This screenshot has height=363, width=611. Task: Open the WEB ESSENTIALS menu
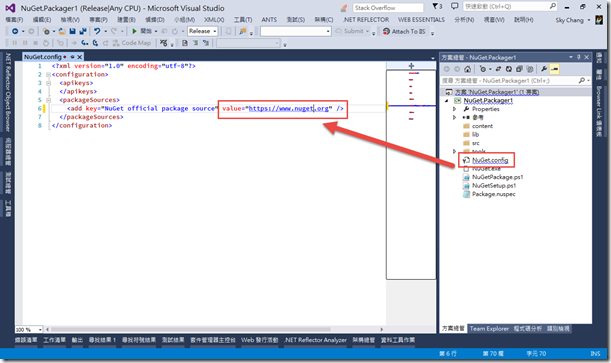pos(421,19)
